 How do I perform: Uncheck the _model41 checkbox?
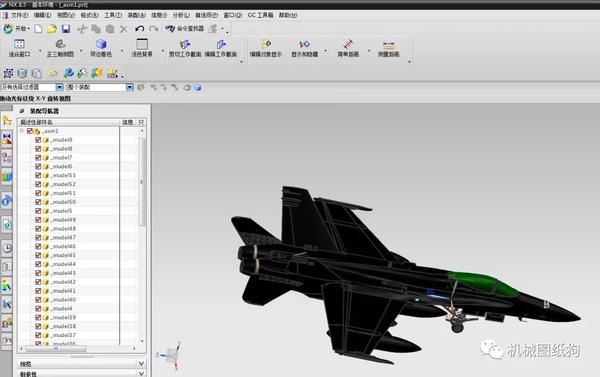[x=38, y=291]
